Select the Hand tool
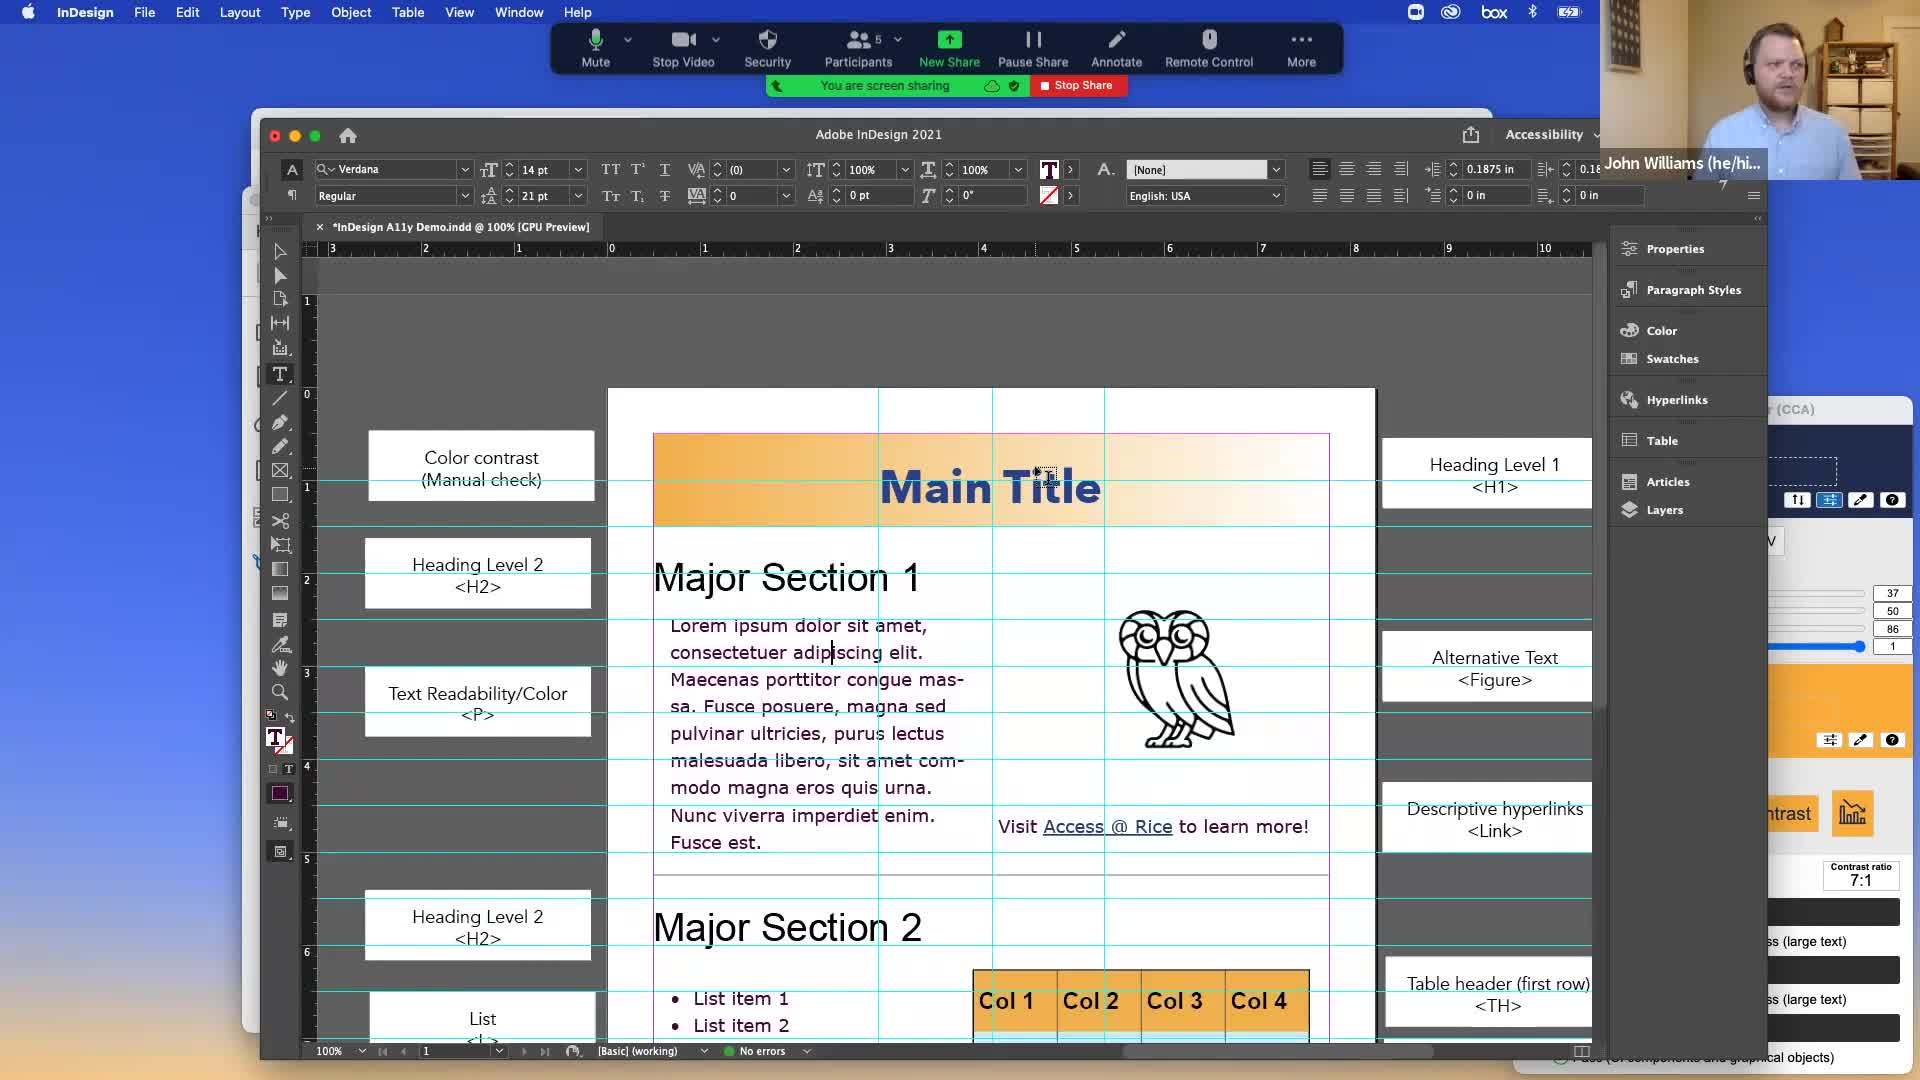 [x=280, y=668]
